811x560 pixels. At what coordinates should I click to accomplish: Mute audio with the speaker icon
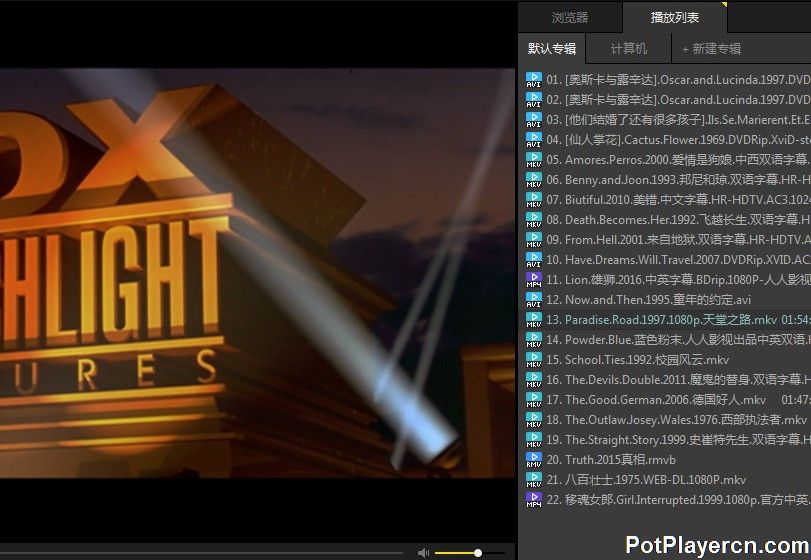pyautogui.click(x=423, y=553)
